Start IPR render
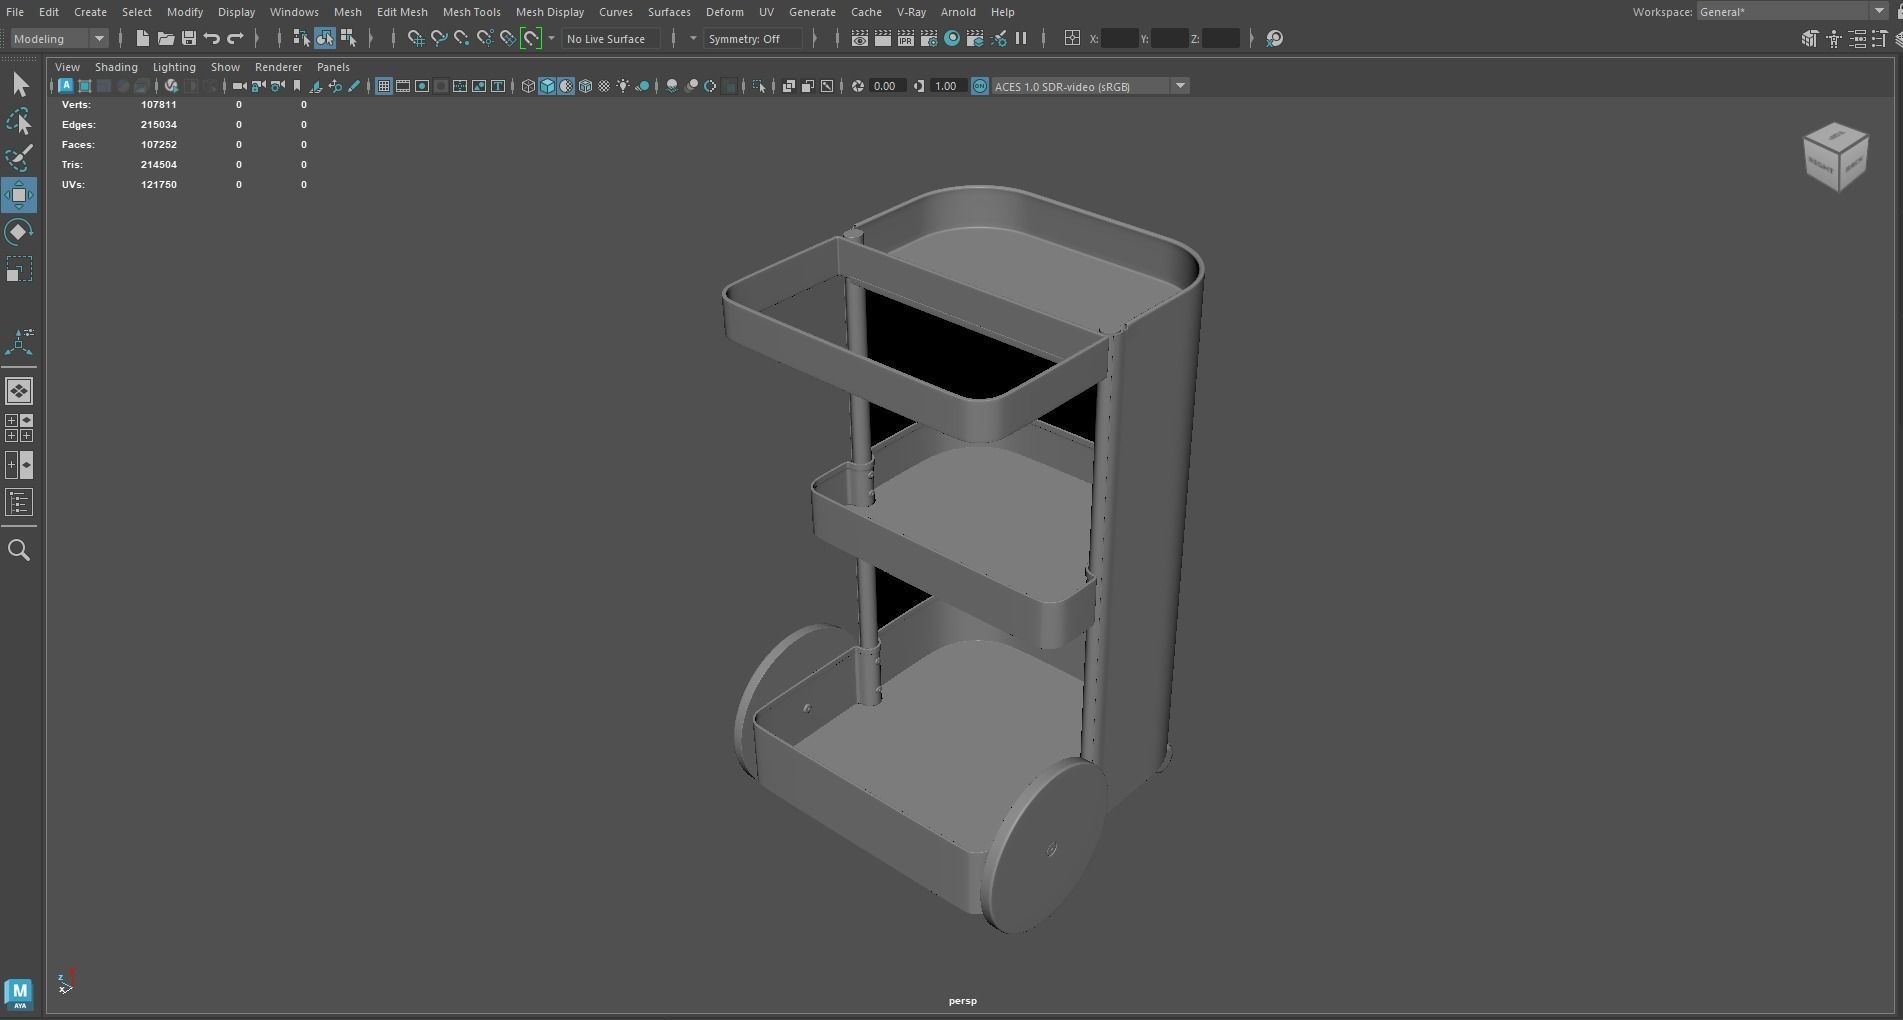Screen dimensions: 1903x1020 click(905, 38)
